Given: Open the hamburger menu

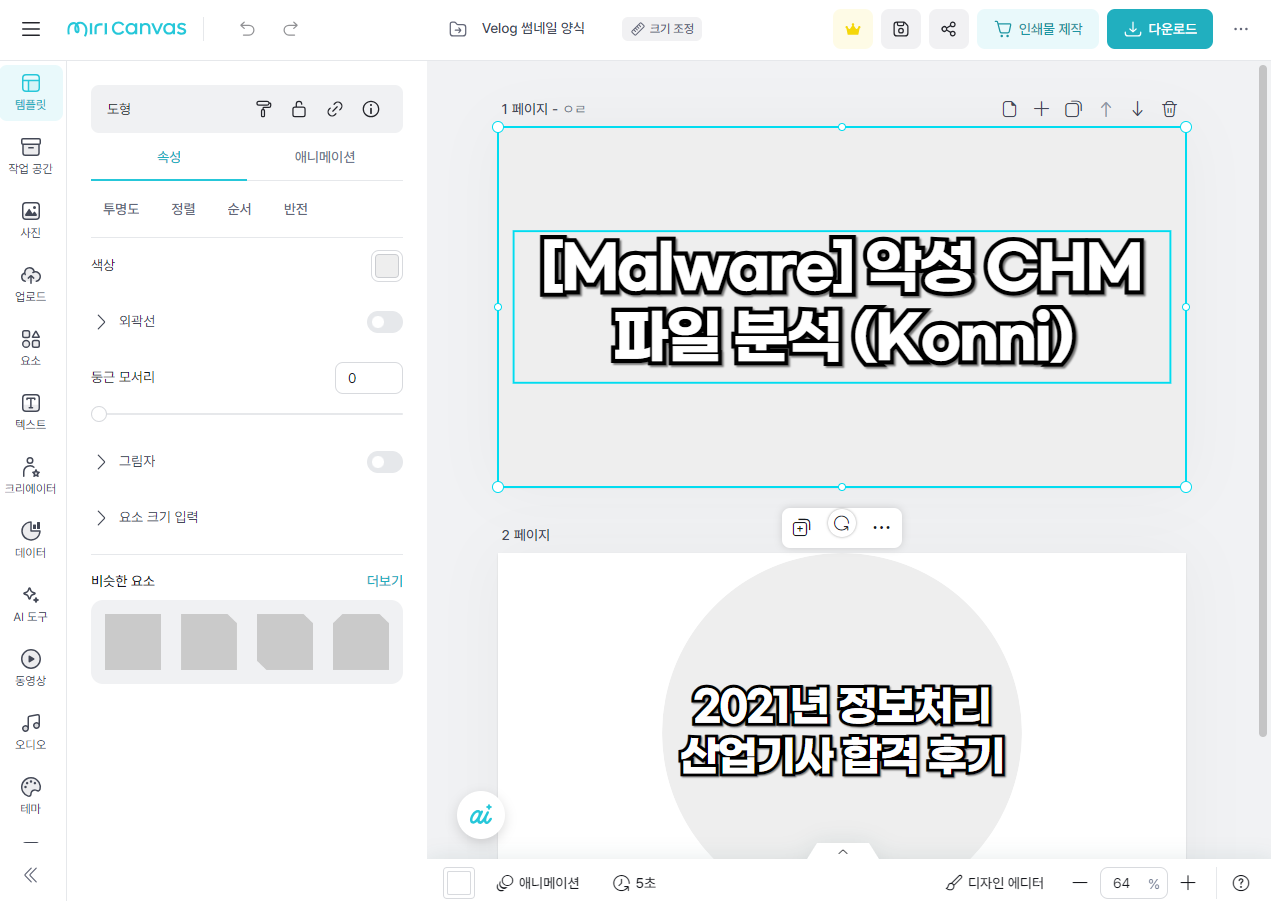Looking at the screenshot, I should click(30, 29).
